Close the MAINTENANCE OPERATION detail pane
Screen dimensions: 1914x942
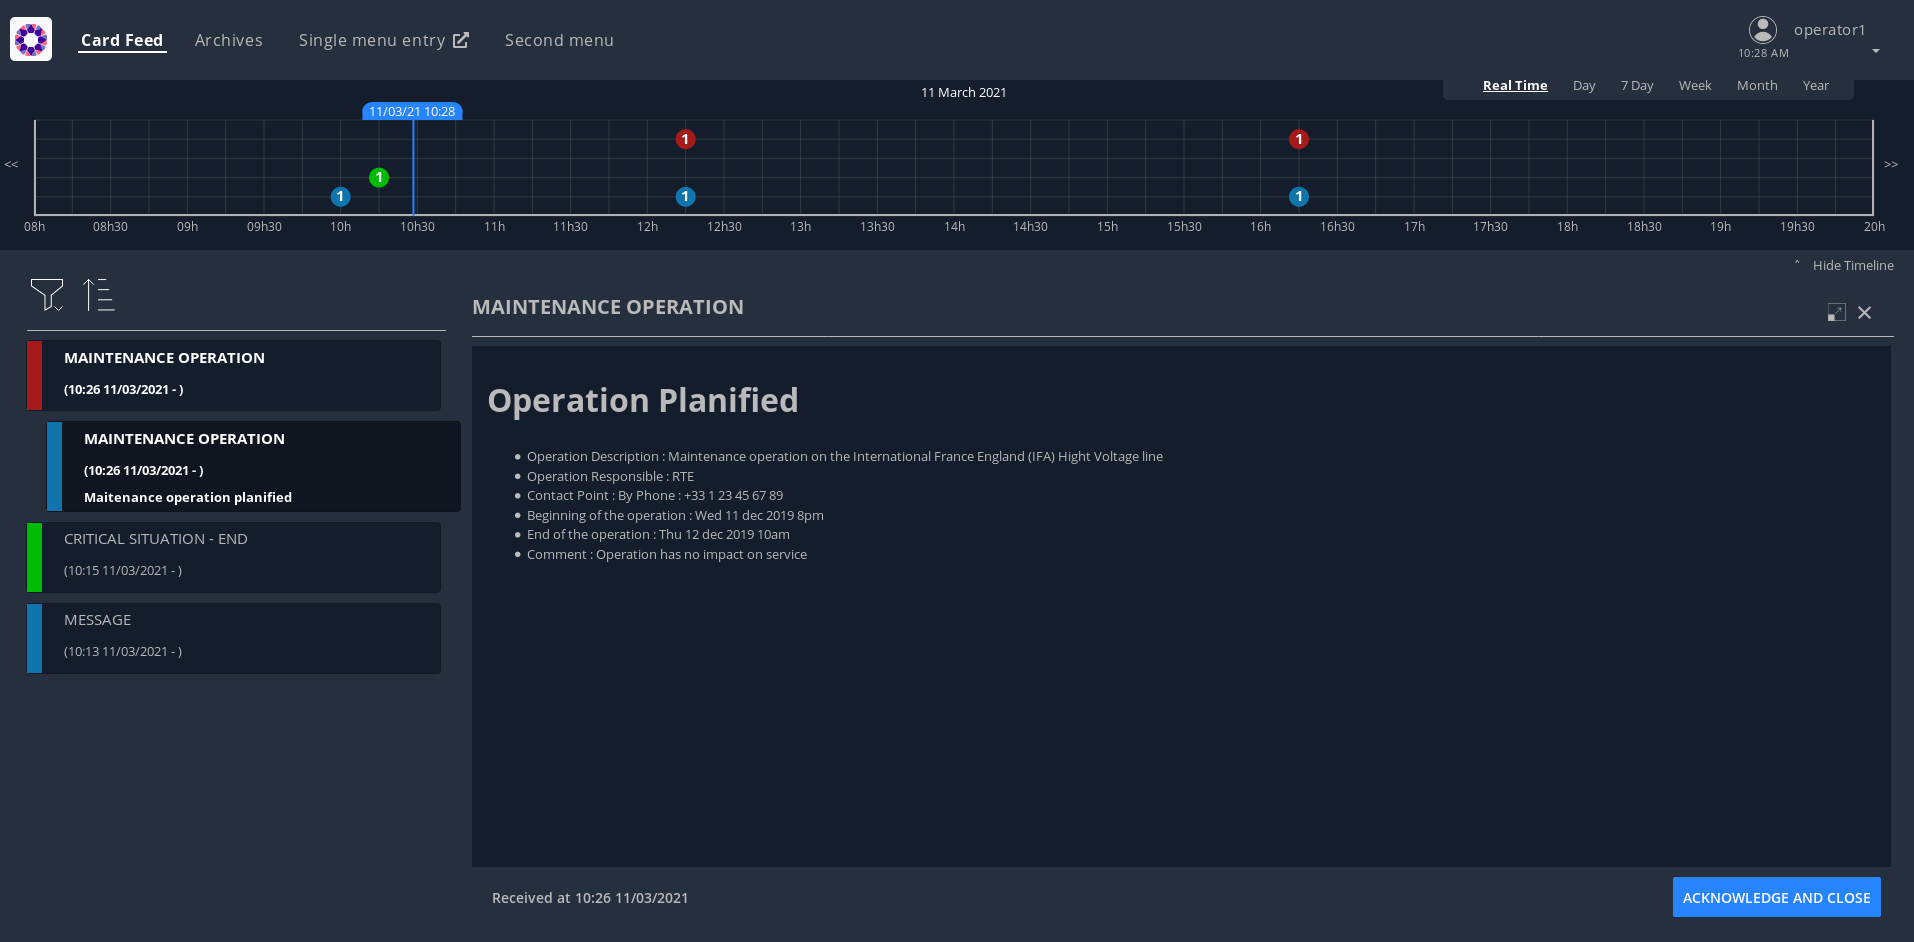click(1864, 313)
